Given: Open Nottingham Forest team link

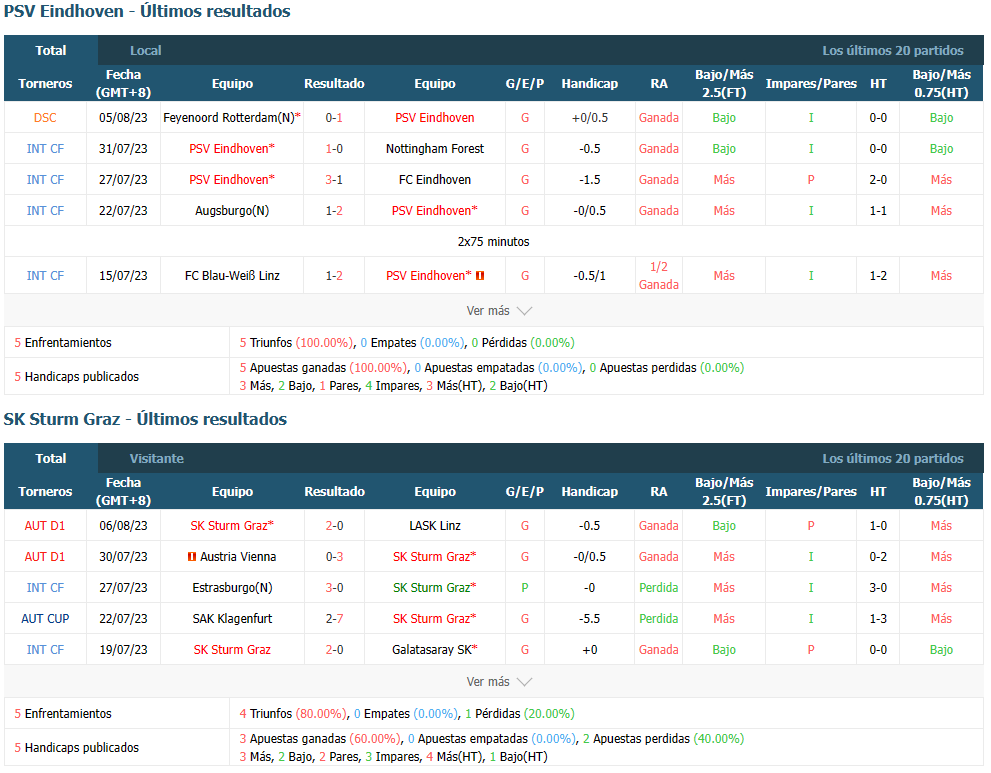Looking at the screenshot, I should (x=435, y=149).
